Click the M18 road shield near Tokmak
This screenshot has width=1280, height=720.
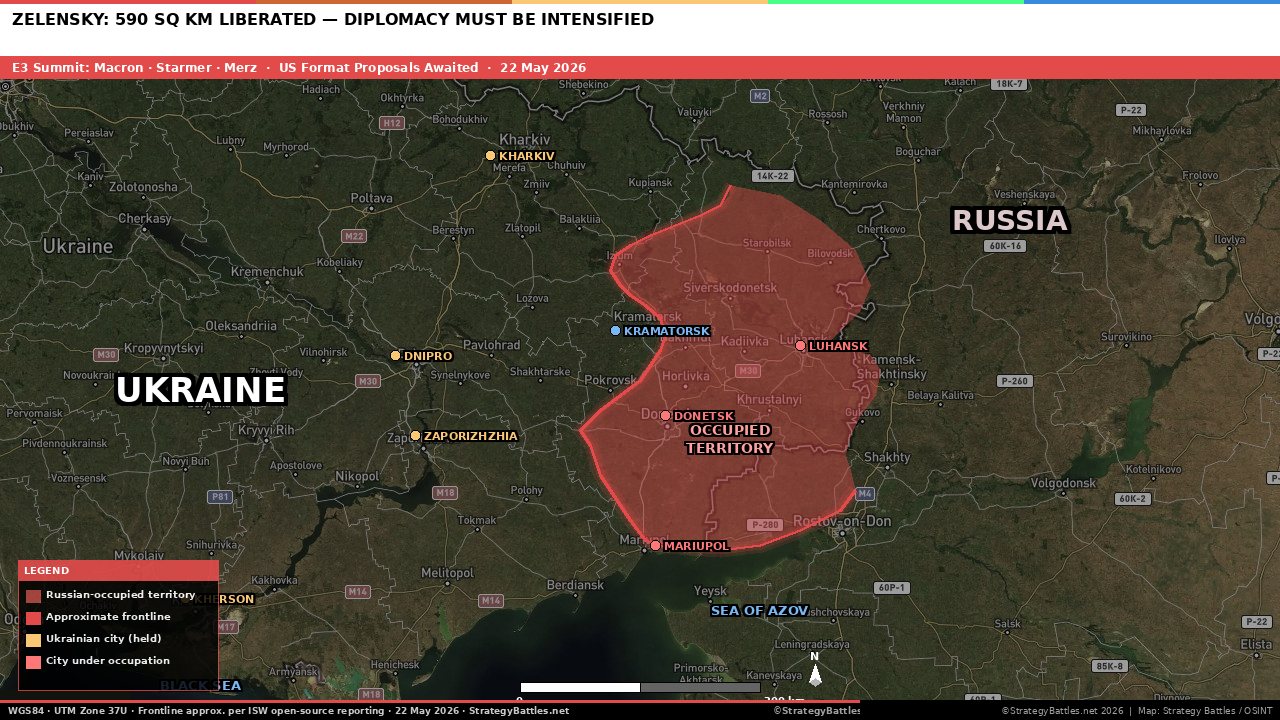[x=445, y=493]
